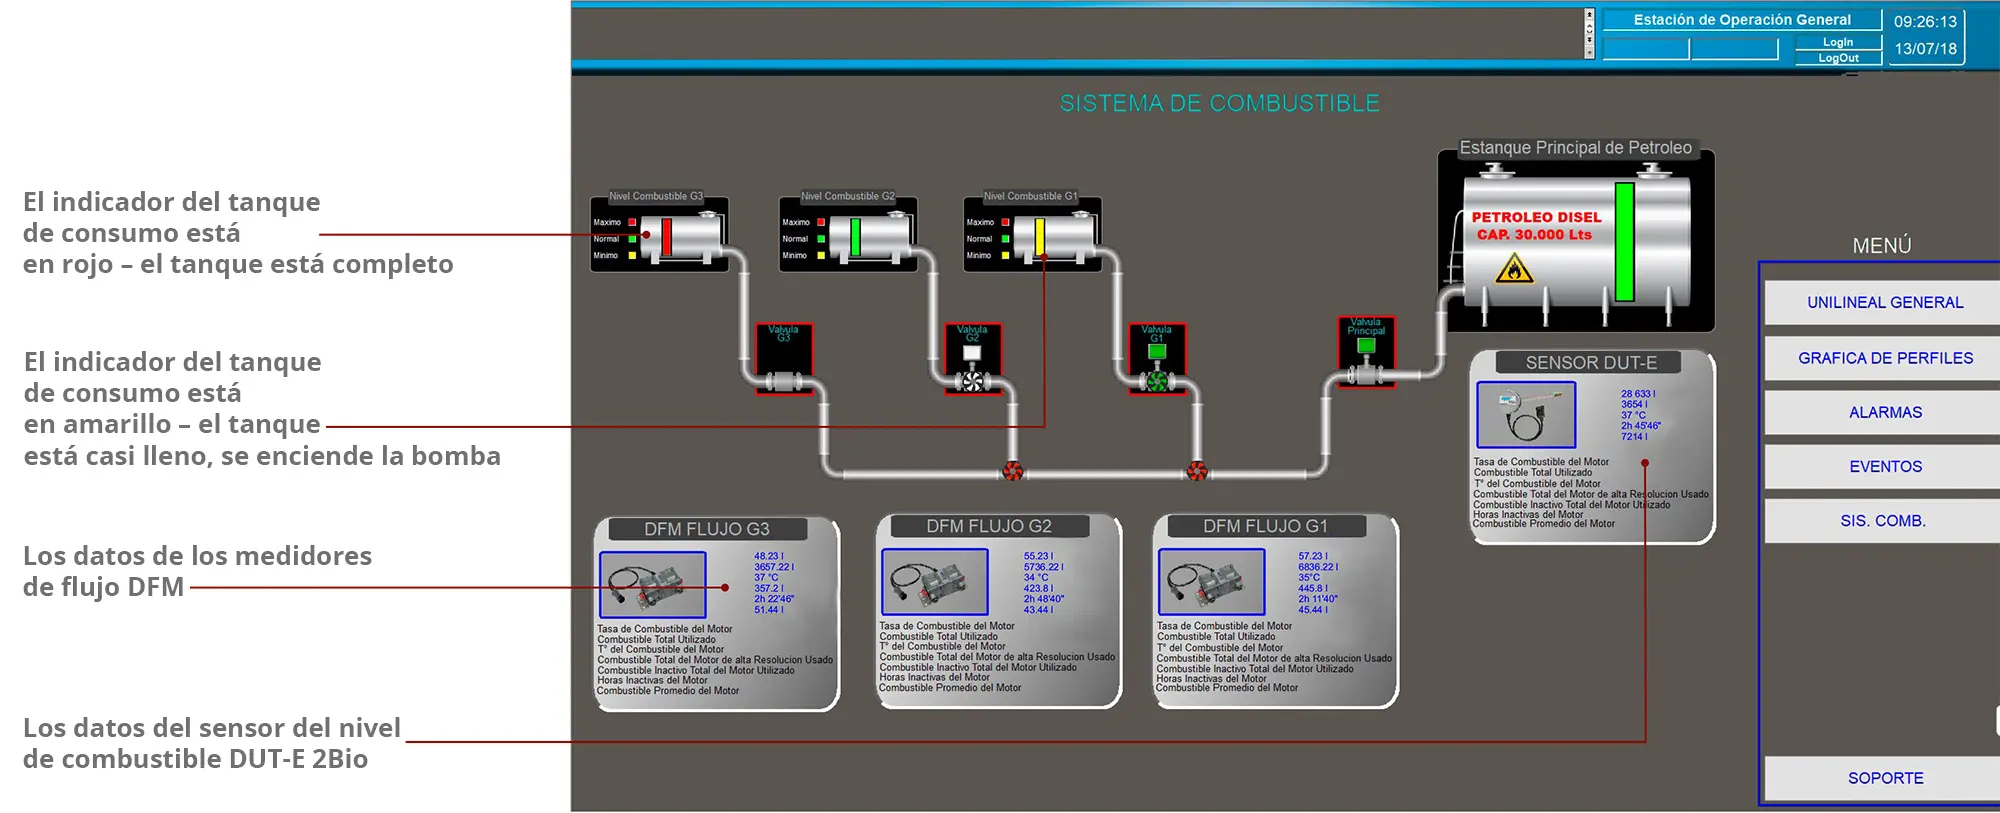Click the 09:26:13 clock display
This screenshot has width=2000, height=813.
pos(1925,21)
